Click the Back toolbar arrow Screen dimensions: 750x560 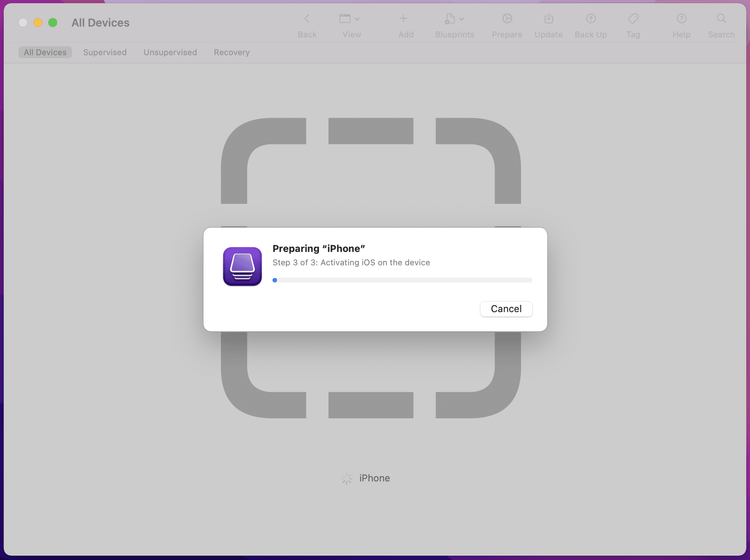307,19
